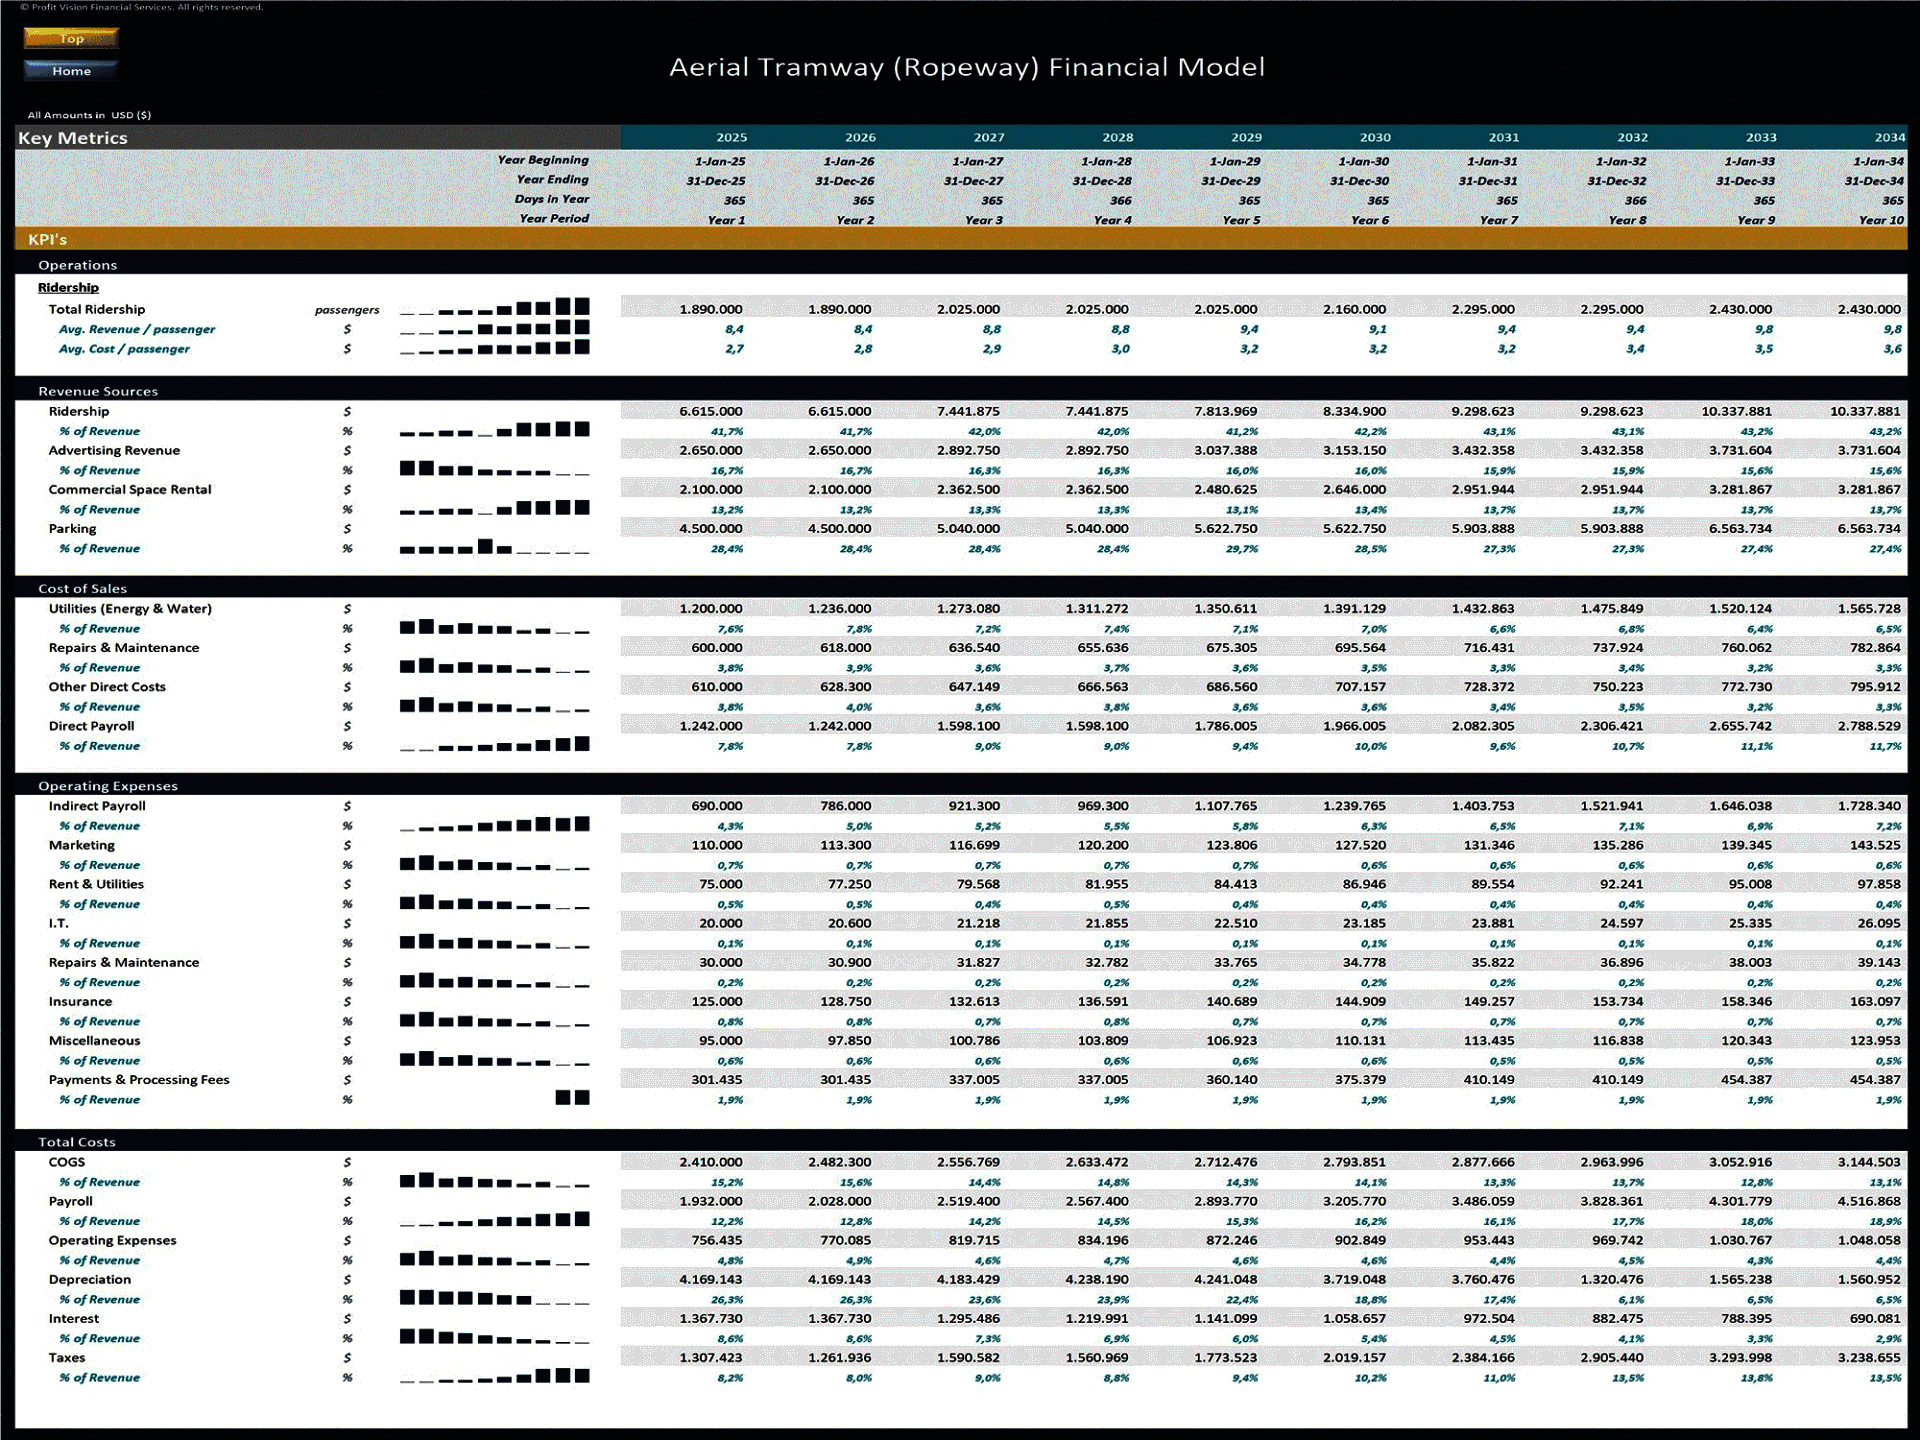Click the Direct Payroll % sparkline
The image size is (1920, 1440).
494,744
